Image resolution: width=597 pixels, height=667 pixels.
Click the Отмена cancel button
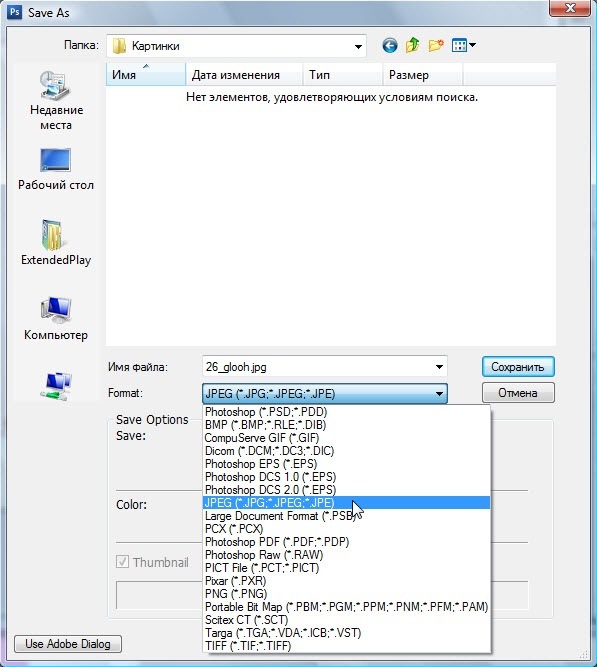(518, 393)
